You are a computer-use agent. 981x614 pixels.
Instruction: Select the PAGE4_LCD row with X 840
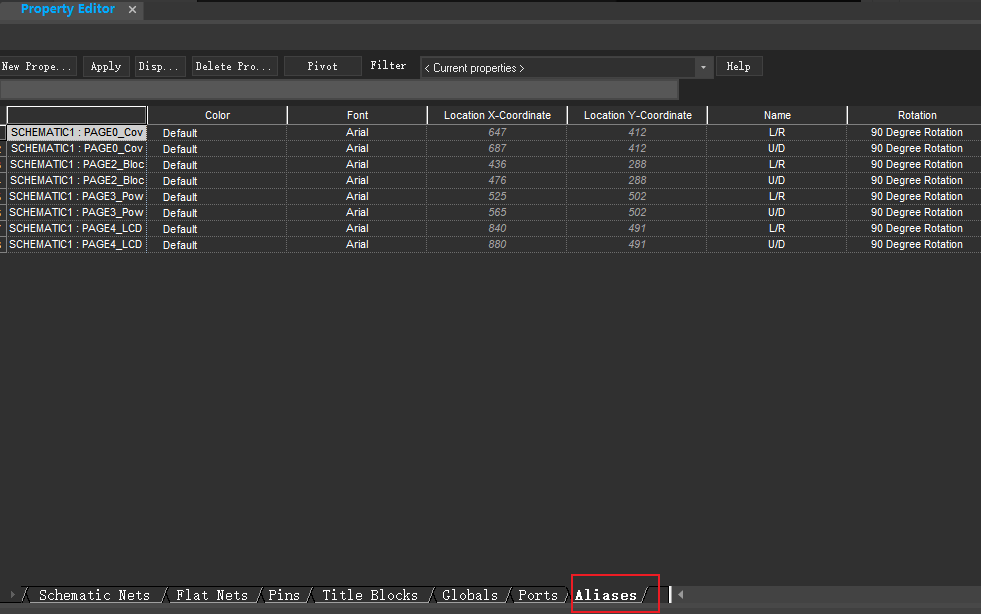coord(77,228)
